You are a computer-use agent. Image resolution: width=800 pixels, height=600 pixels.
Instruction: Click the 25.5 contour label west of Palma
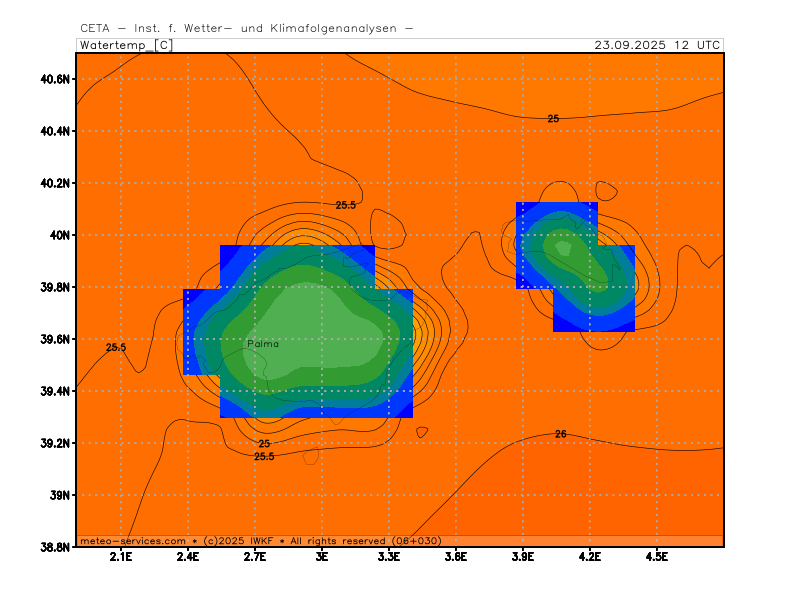(116, 347)
